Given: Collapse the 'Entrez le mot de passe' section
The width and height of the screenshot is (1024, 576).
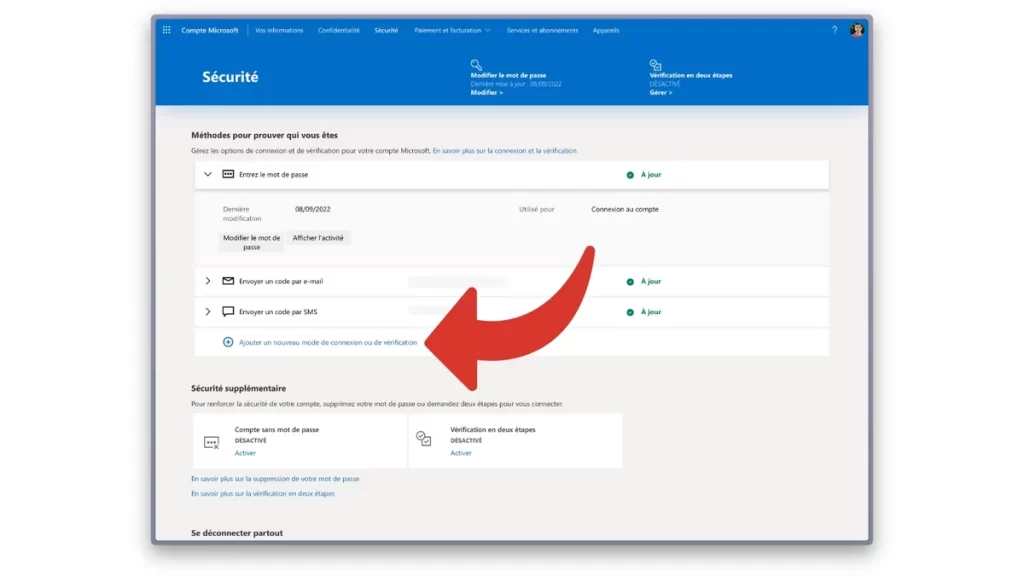Looking at the screenshot, I should tap(208, 174).
